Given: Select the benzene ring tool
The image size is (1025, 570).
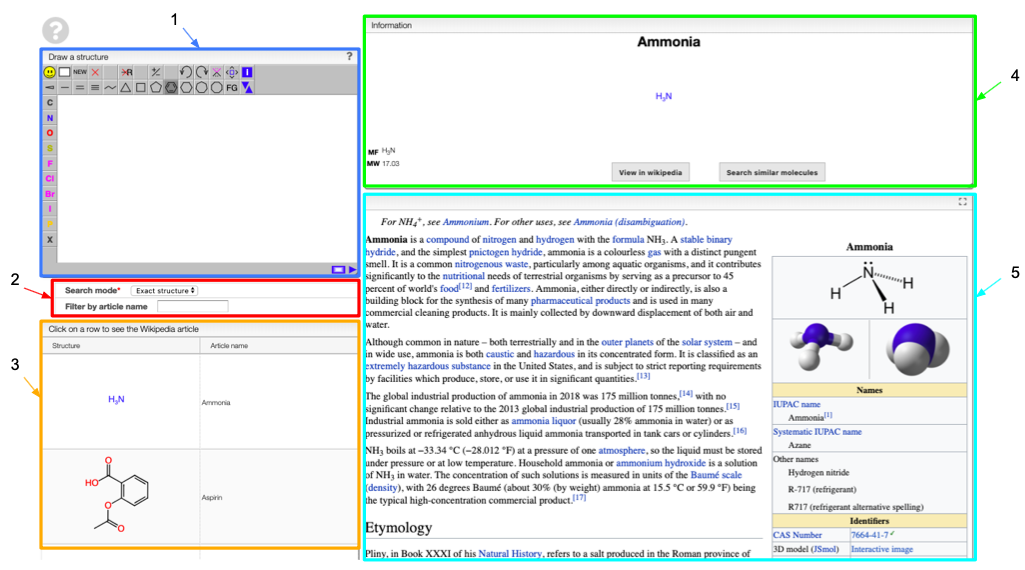Looking at the screenshot, I should [171, 88].
